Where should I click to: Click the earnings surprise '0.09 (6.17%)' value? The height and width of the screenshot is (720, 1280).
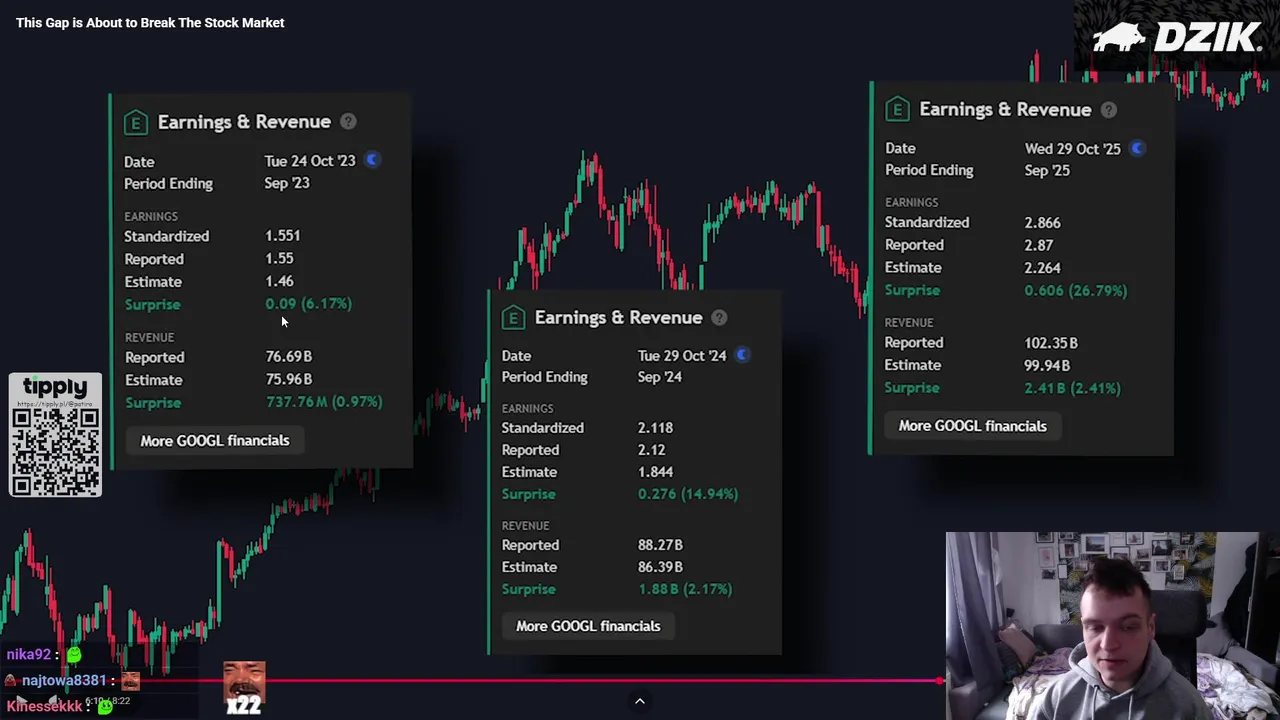point(308,304)
